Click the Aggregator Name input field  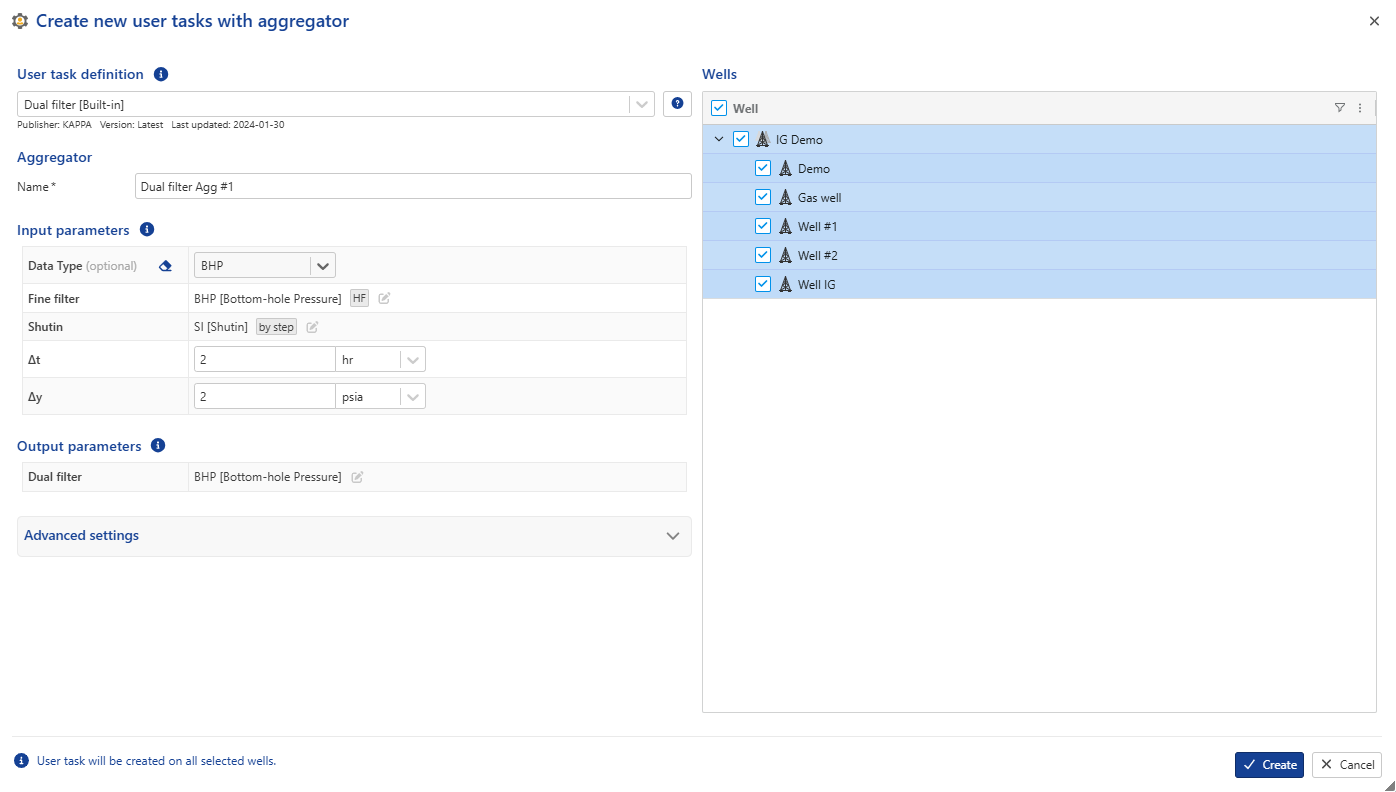[413, 185]
